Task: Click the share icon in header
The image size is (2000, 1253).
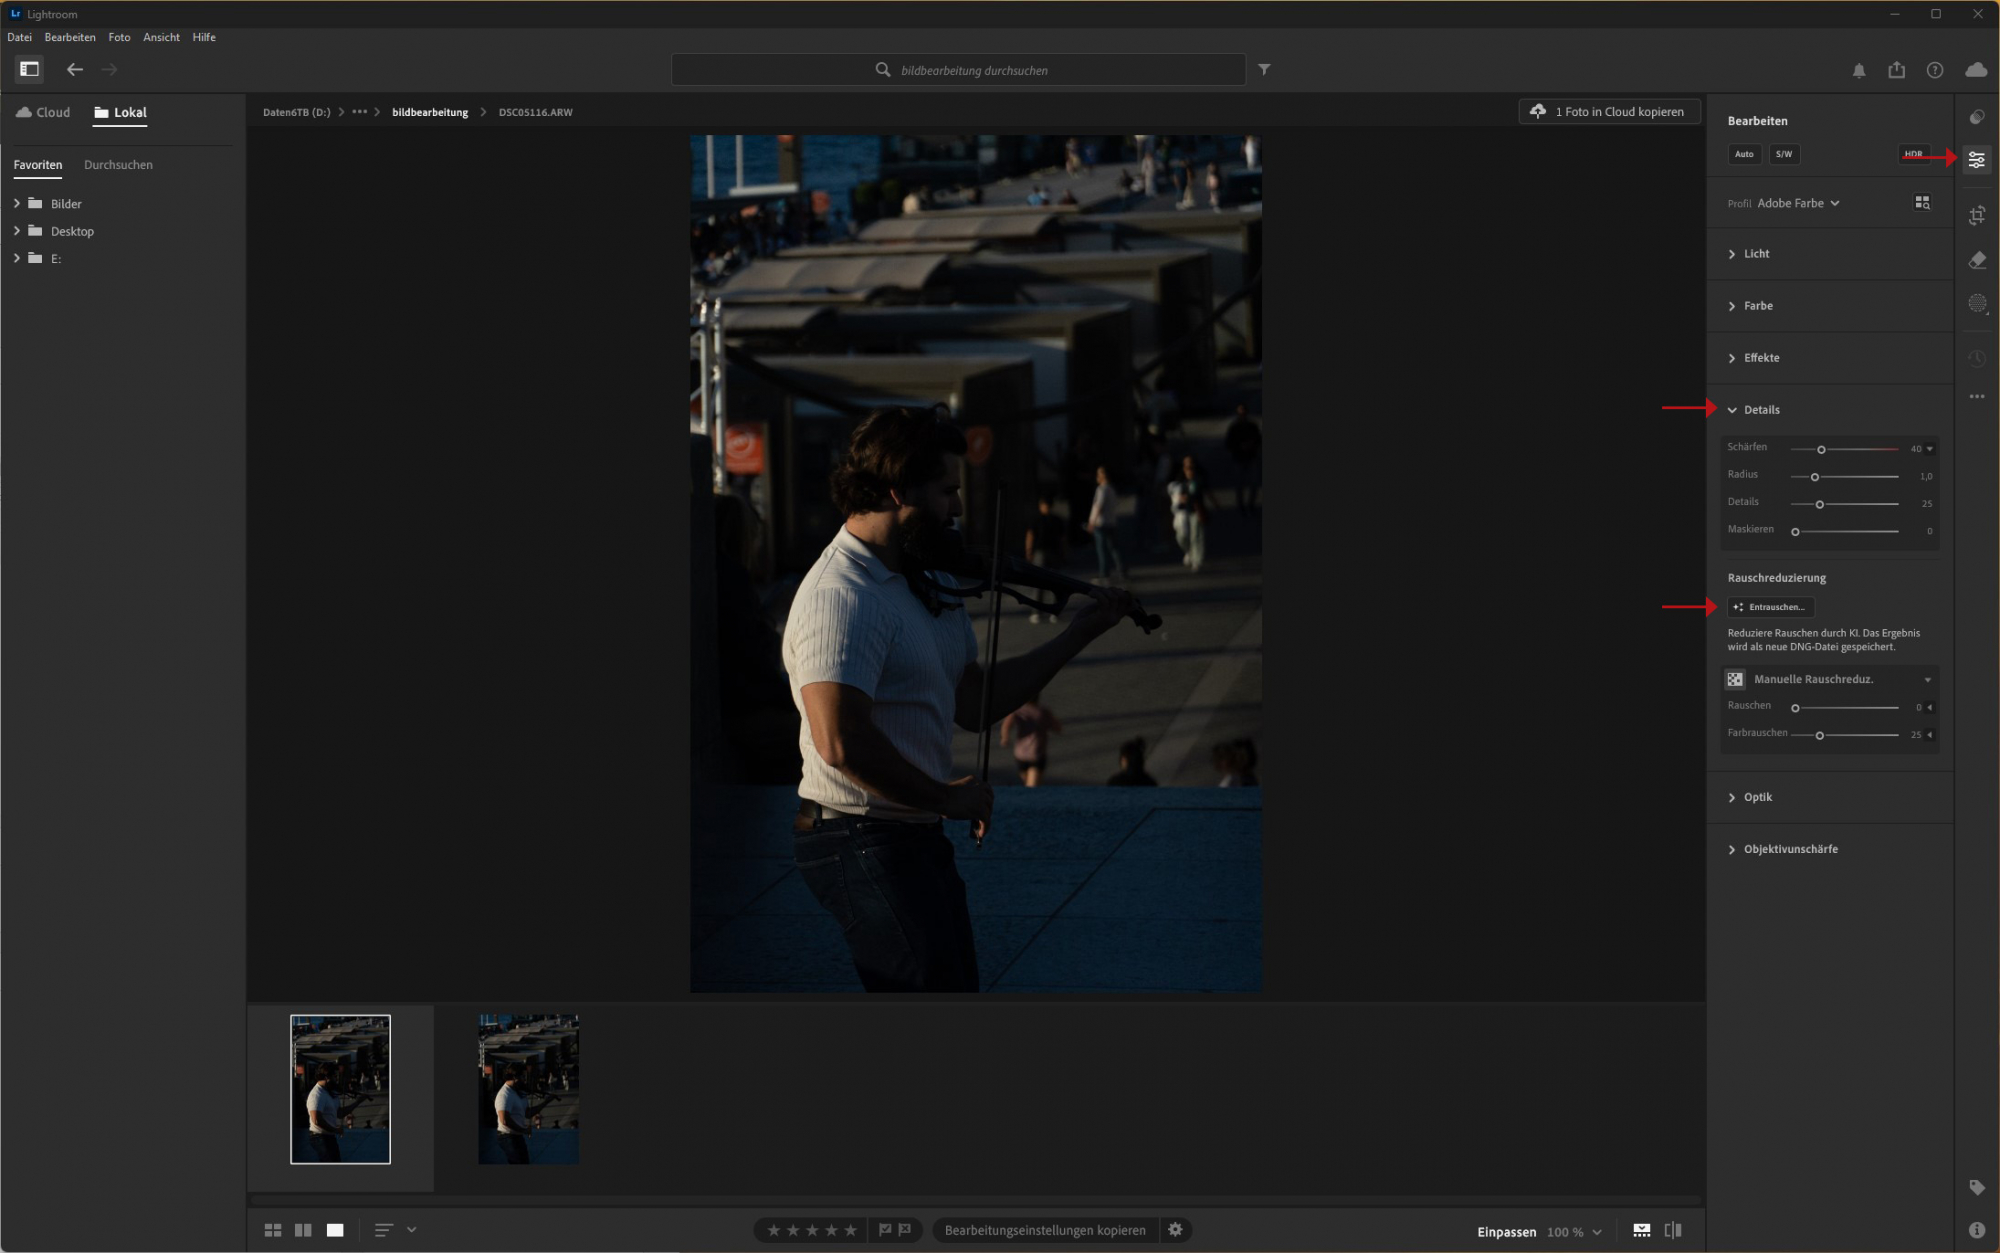Action: point(1896,70)
